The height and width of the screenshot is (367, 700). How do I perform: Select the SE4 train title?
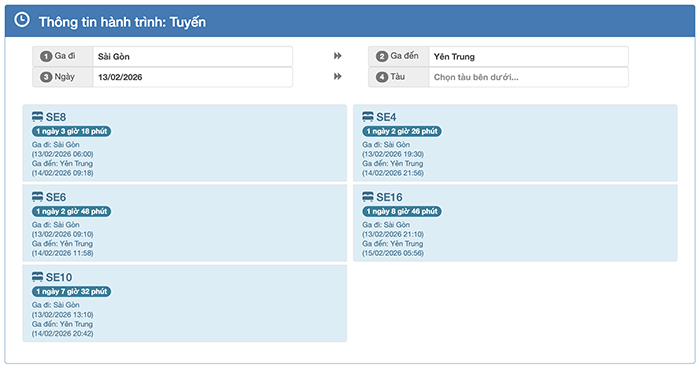click(x=386, y=117)
